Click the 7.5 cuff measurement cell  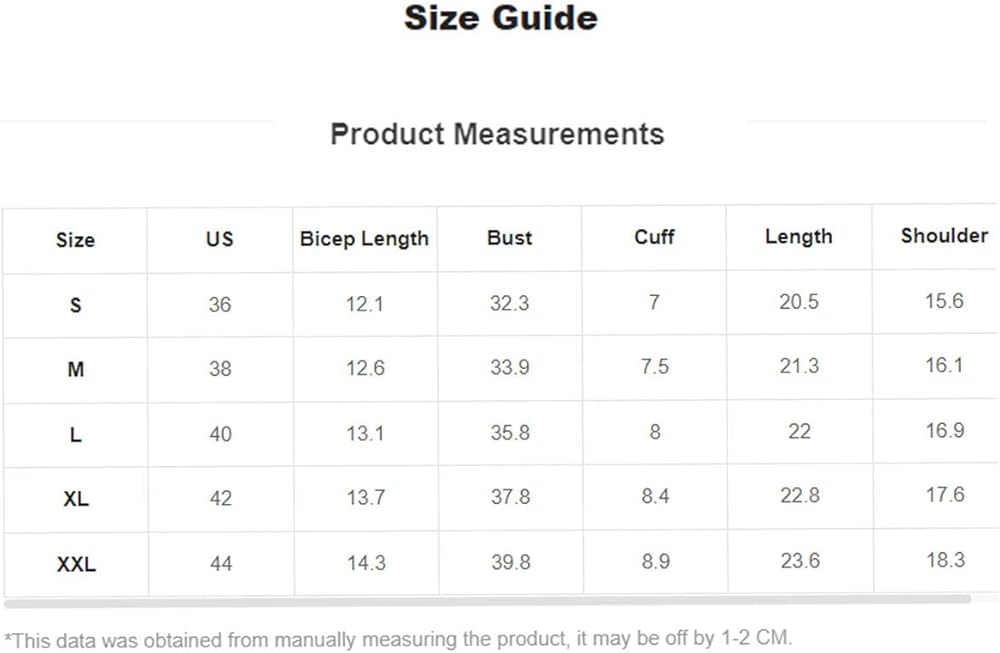pyautogui.click(x=654, y=367)
